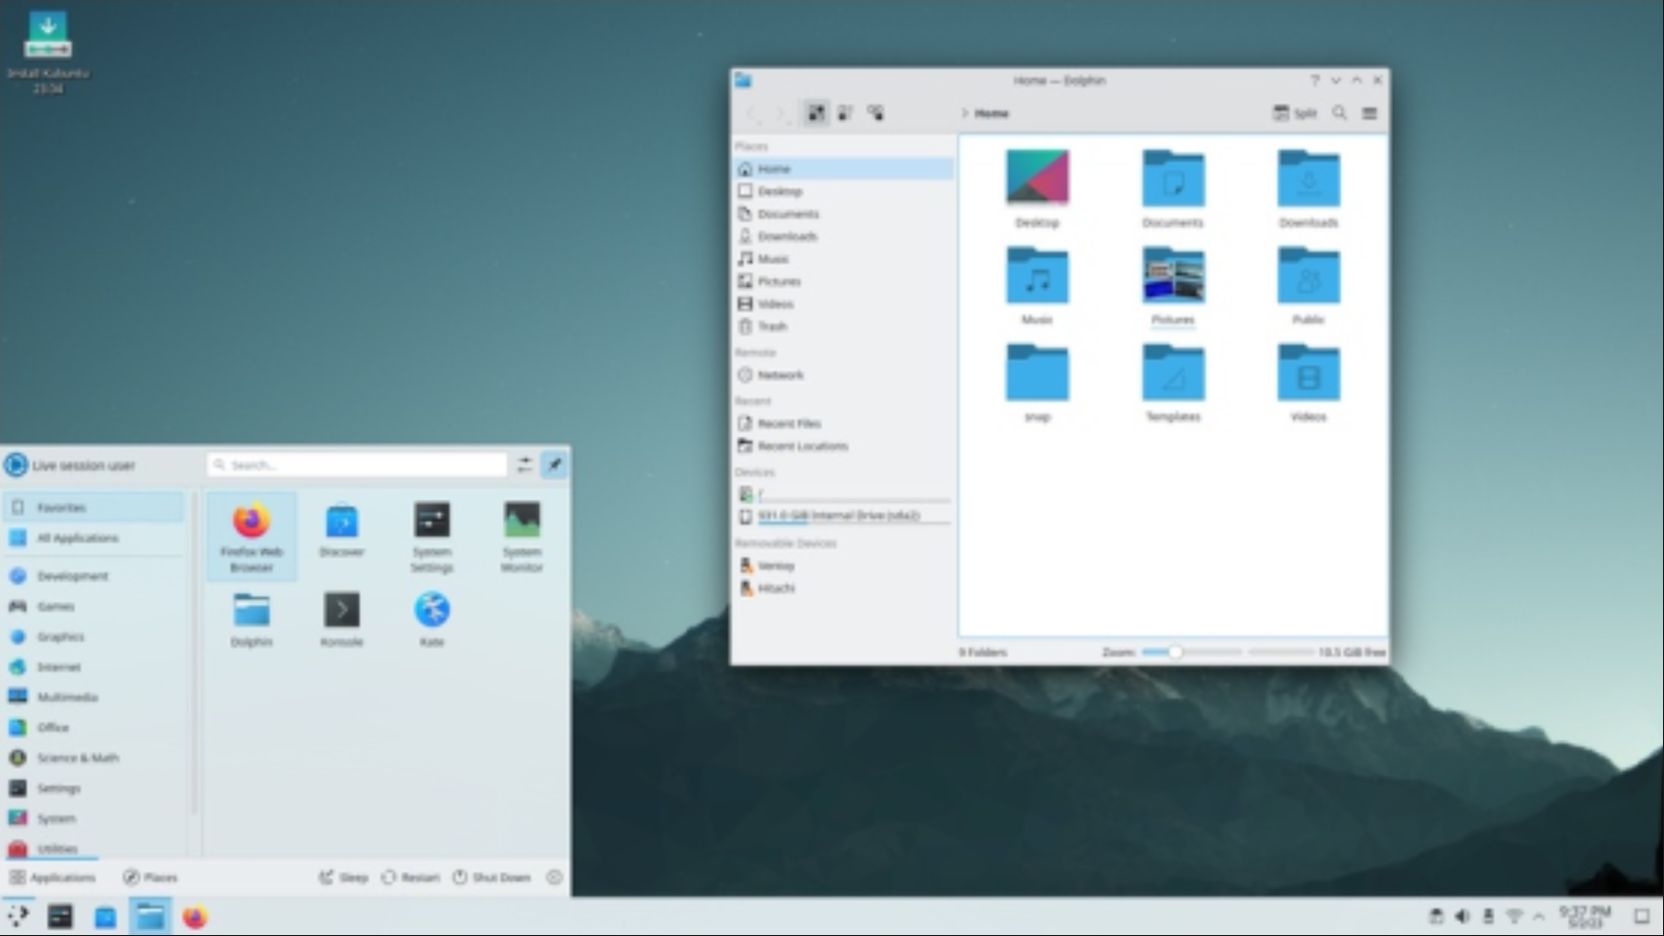Launch System Monitor from launcher favorites
The height and width of the screenshot is (936, 1664).
click(x=521, y=537)
